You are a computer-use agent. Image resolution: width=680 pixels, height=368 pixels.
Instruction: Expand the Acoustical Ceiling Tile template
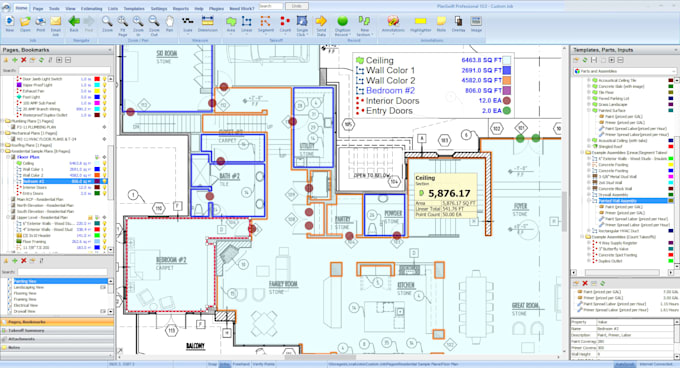[x=588, y=81]
